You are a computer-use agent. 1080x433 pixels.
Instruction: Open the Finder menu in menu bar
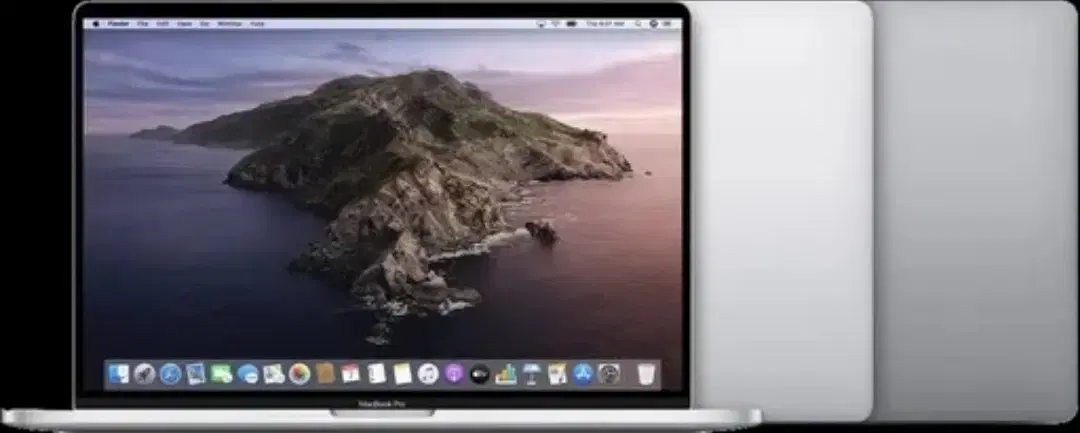pyautogui.click(x=118, y=23)
